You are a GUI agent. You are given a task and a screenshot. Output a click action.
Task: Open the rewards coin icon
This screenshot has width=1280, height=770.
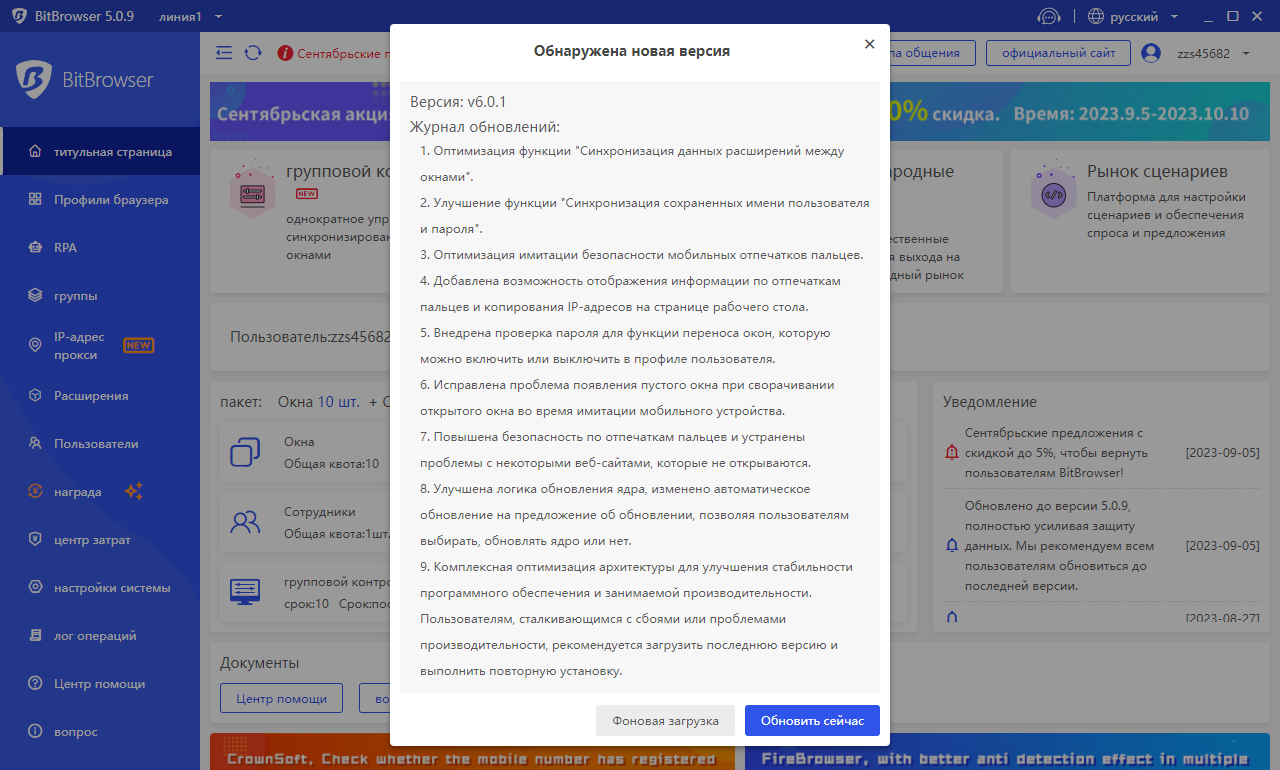pos(35,492)
